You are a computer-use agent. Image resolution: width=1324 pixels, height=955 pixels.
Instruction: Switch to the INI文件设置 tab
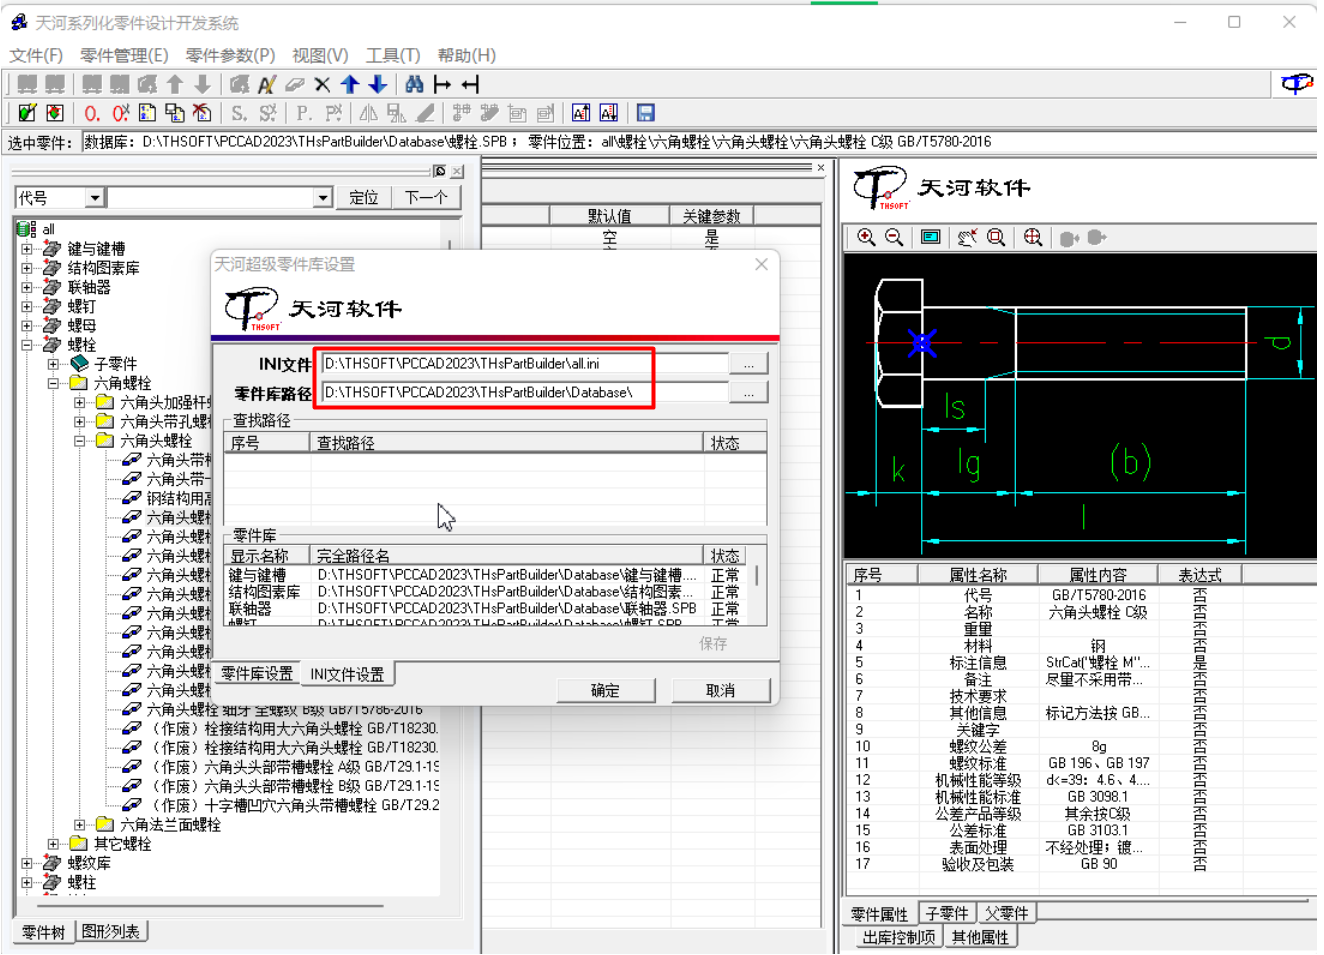[x=347, y=674]
